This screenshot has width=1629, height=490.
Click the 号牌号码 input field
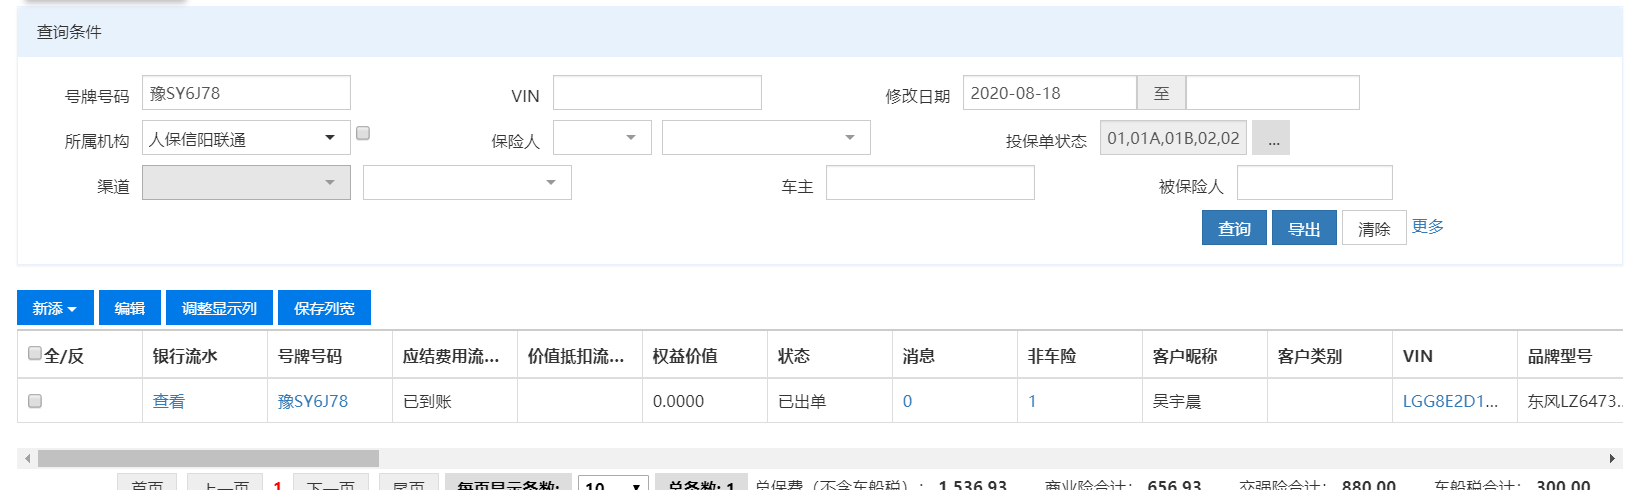point(246,93)
